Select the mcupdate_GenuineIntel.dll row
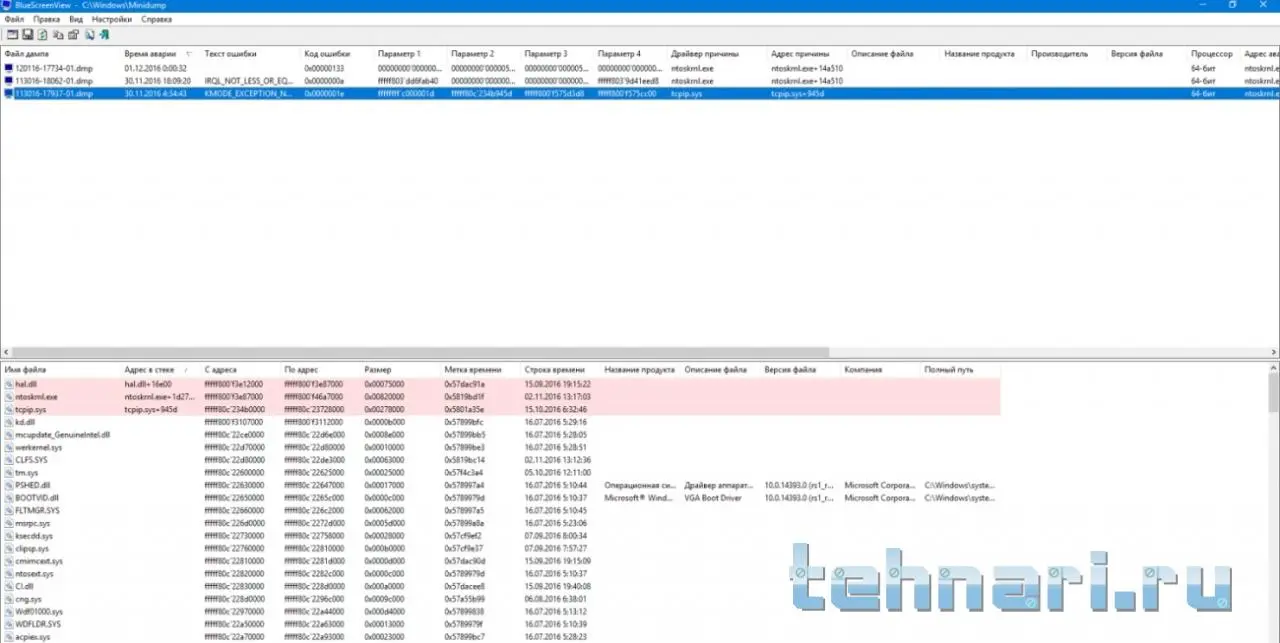Image resolution: width=1280 pixels, height=643 pixels. pyautogui.click(x=500, y=435)
